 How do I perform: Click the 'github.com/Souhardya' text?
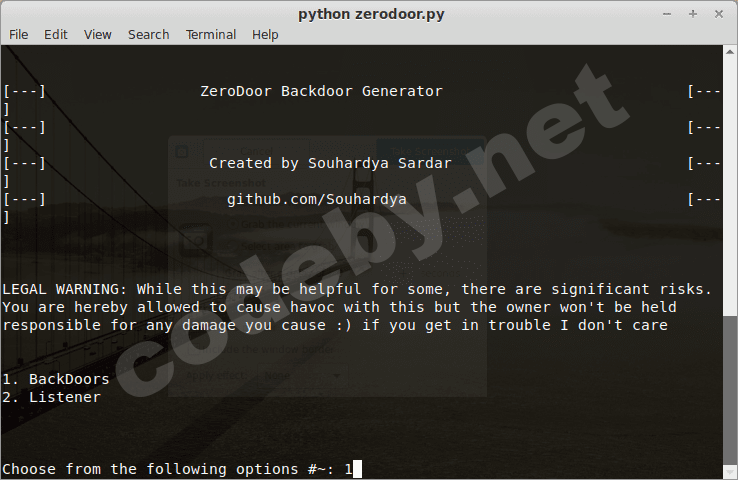pyautogui.click(x=317, y=200)
